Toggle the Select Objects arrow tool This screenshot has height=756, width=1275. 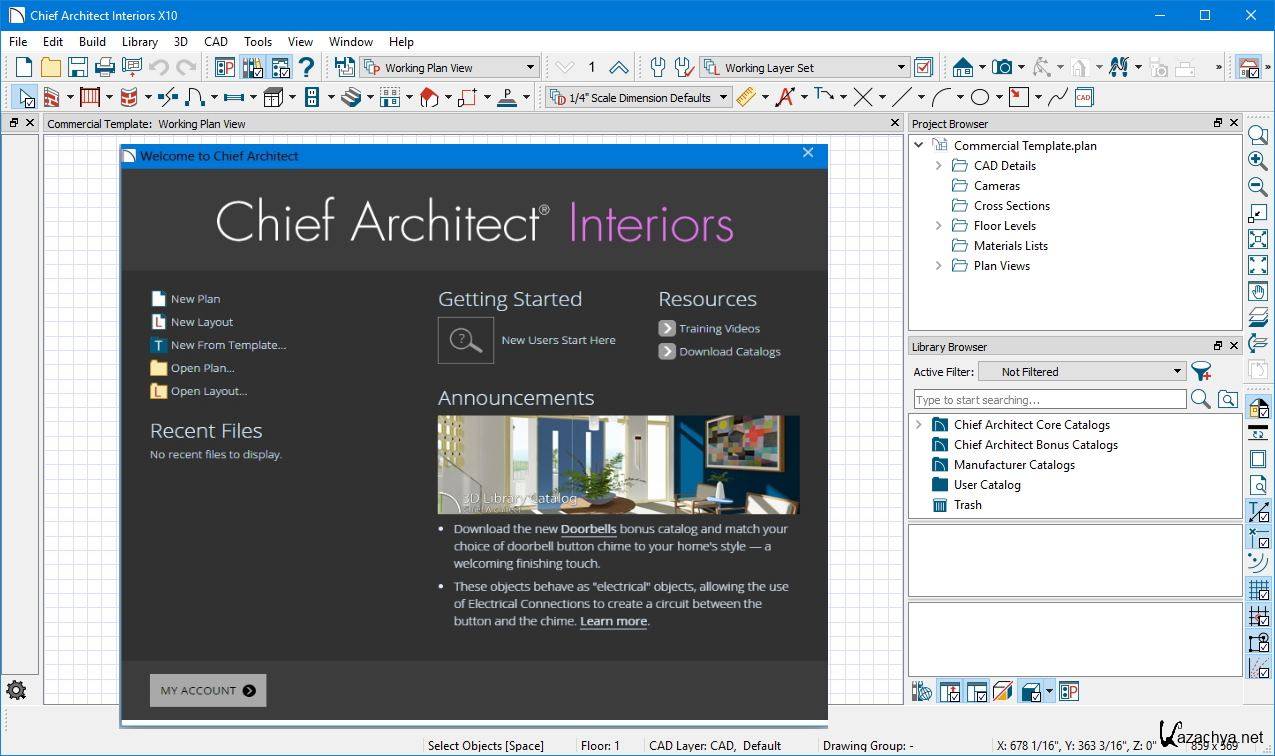(x=24, y=97)
